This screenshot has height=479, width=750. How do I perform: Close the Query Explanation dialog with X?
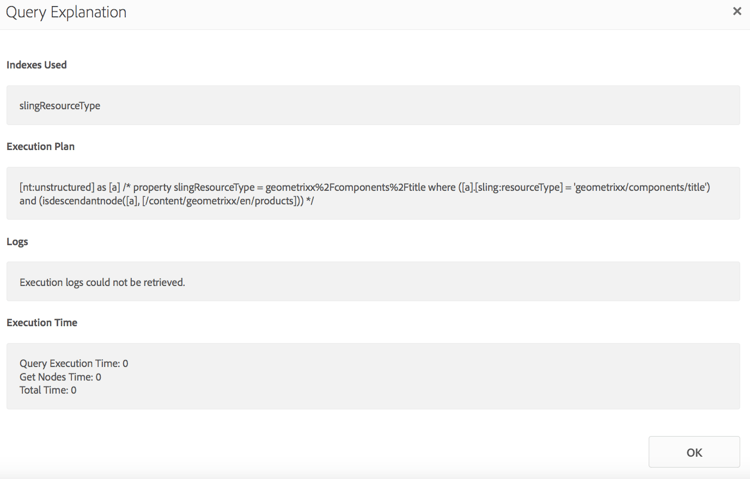[737, 12]
